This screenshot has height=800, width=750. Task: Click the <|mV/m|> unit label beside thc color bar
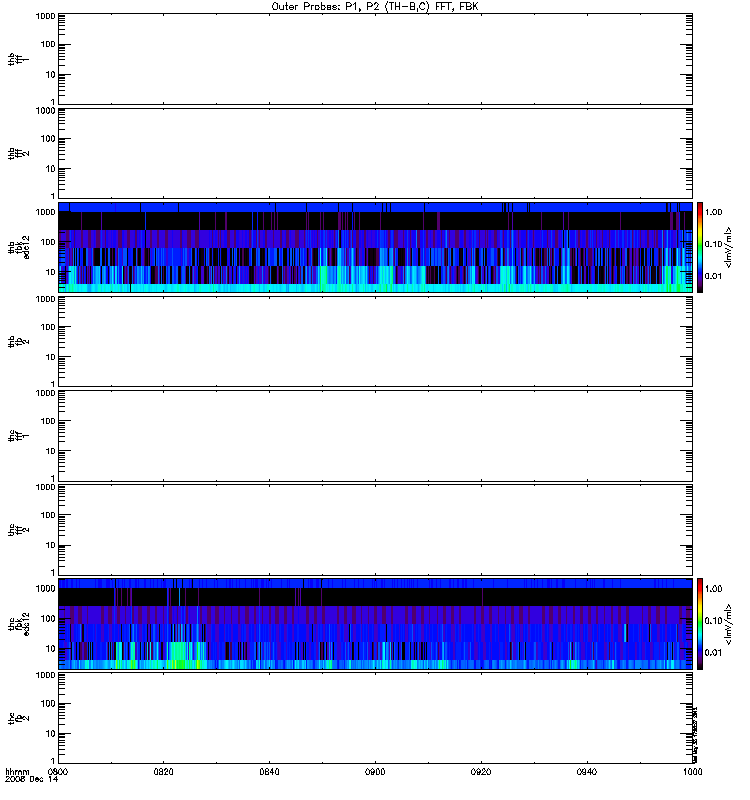729,624
